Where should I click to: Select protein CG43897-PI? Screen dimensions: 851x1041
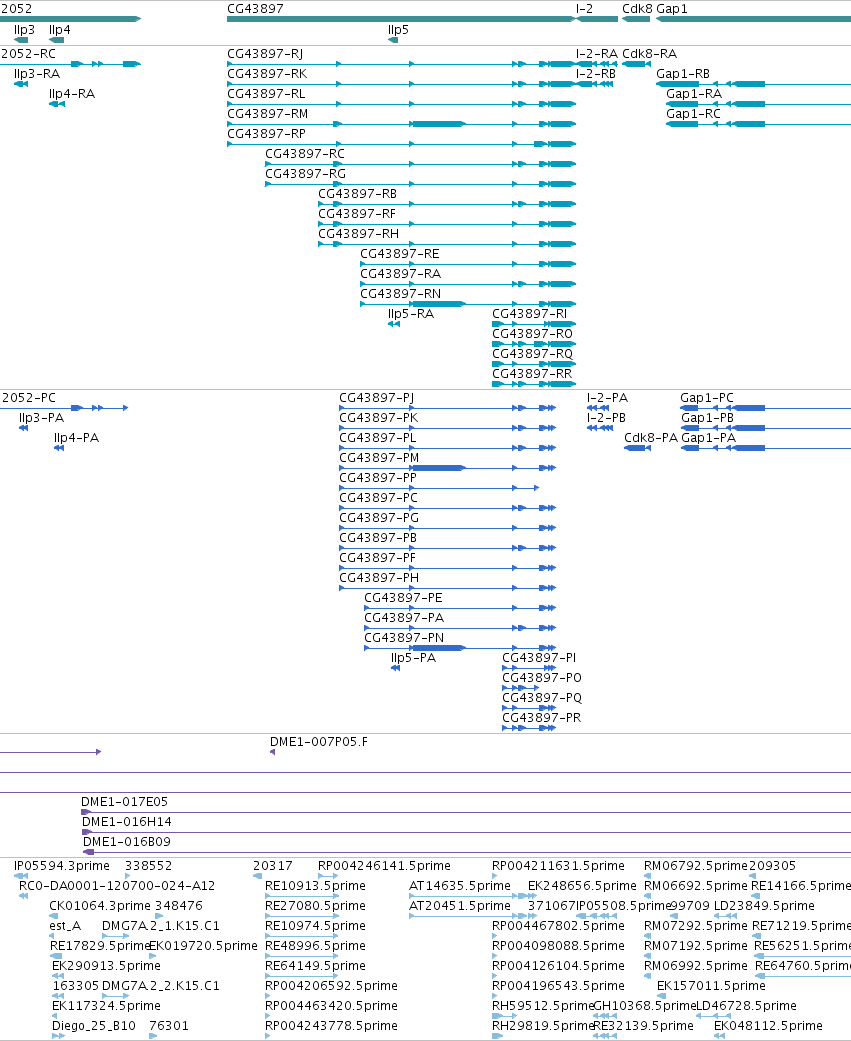coord(529,668)
